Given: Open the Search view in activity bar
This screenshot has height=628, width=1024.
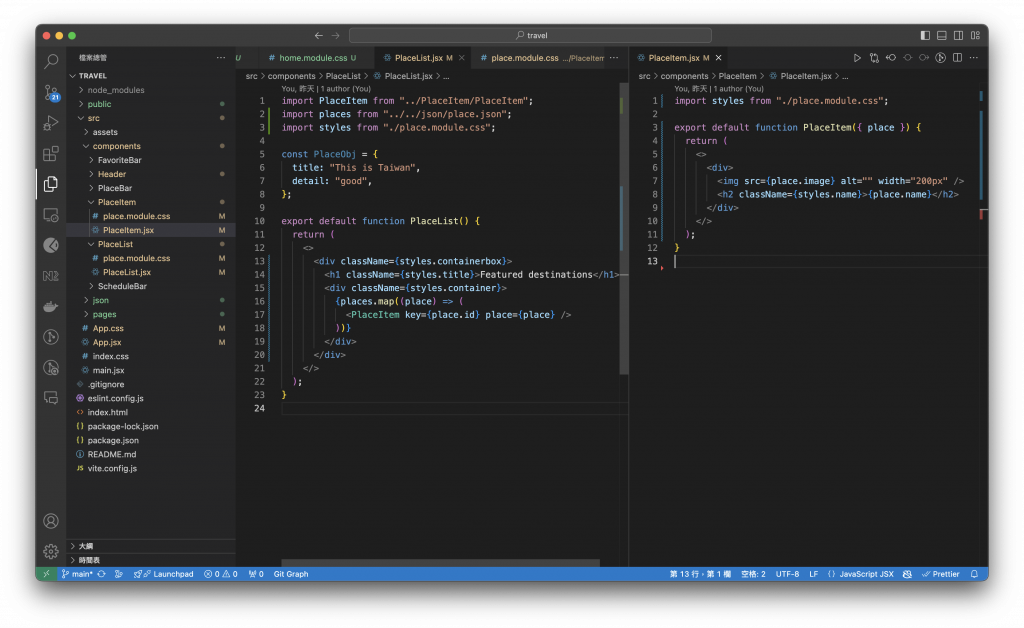Looking at the screenshot, I should click(51, 61).
